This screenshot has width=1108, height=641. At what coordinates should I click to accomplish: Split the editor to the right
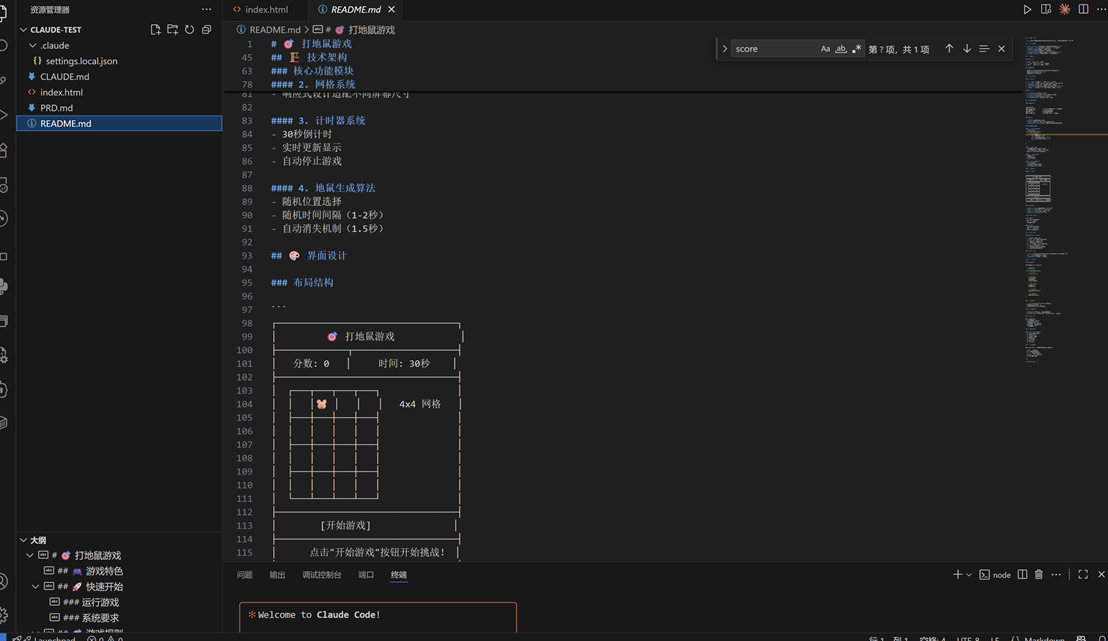(1083, 9)
